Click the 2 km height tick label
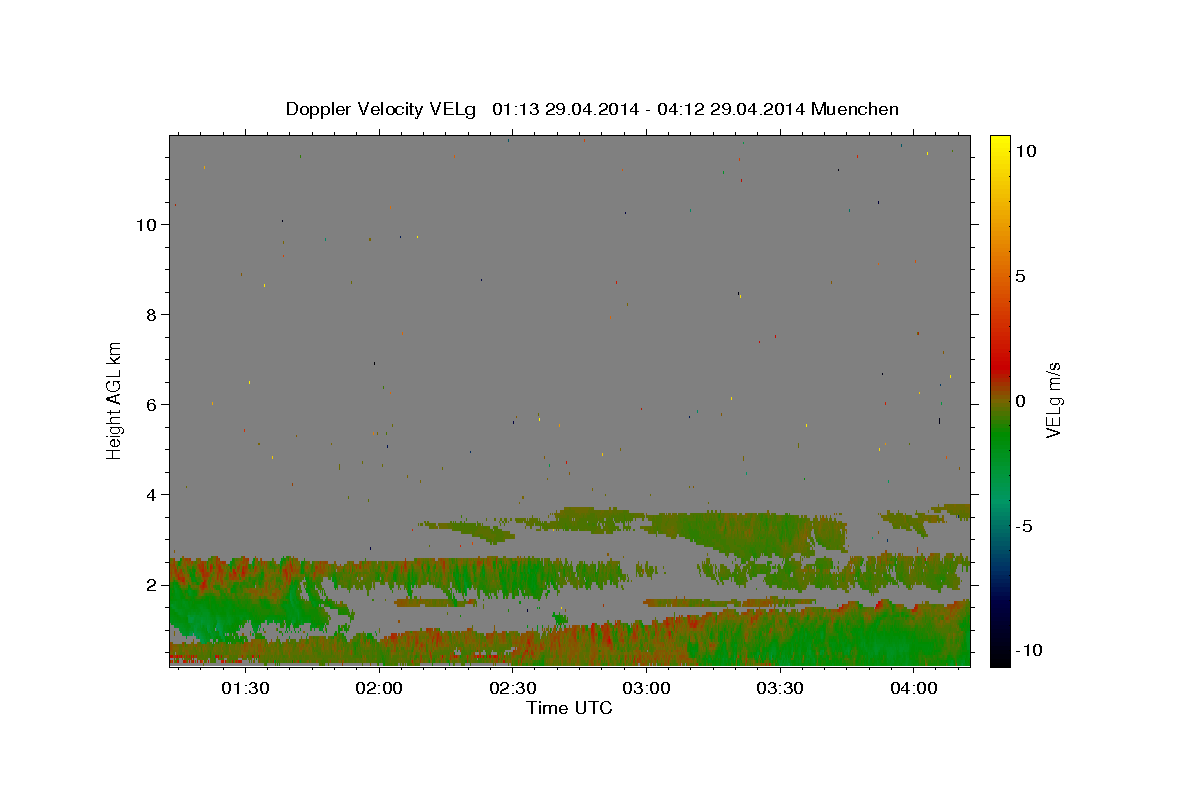 [151, 585]
